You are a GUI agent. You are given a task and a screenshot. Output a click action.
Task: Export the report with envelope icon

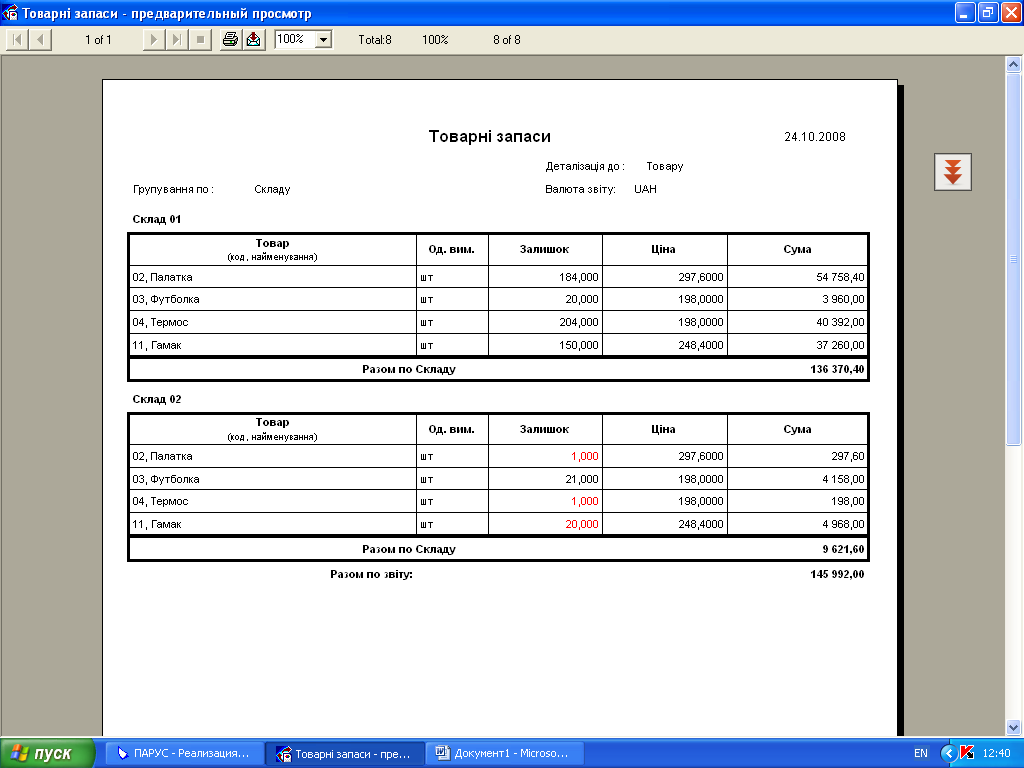point(253,40)
